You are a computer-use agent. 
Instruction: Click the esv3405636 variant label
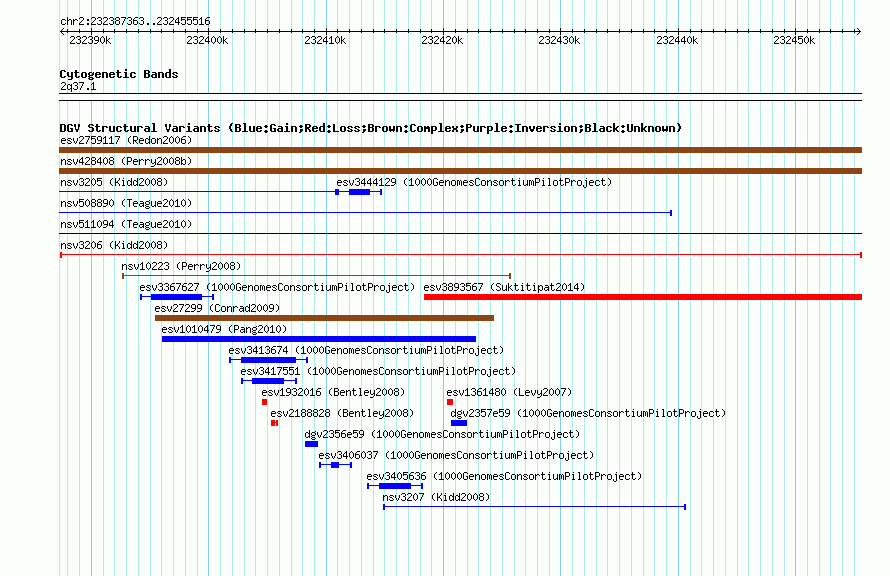(504, 476)
